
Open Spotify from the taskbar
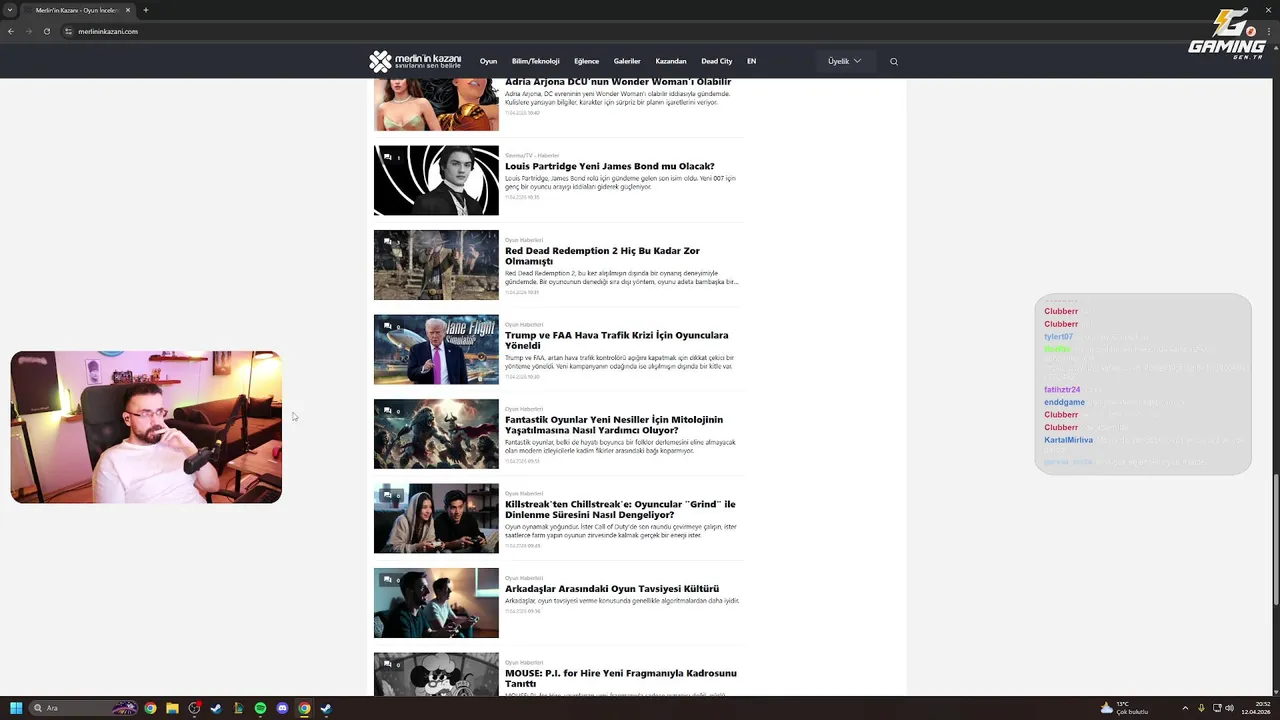[x=260, y=708]
